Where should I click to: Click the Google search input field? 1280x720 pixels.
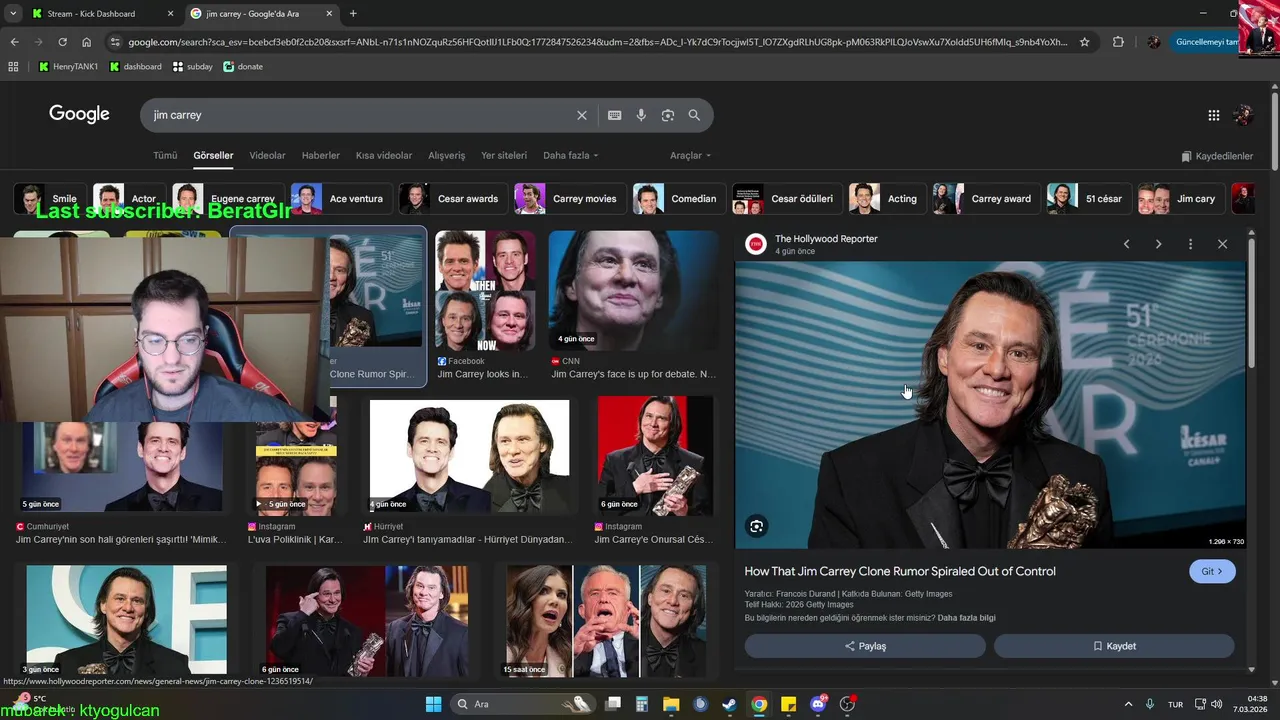(x=360, y=115)
